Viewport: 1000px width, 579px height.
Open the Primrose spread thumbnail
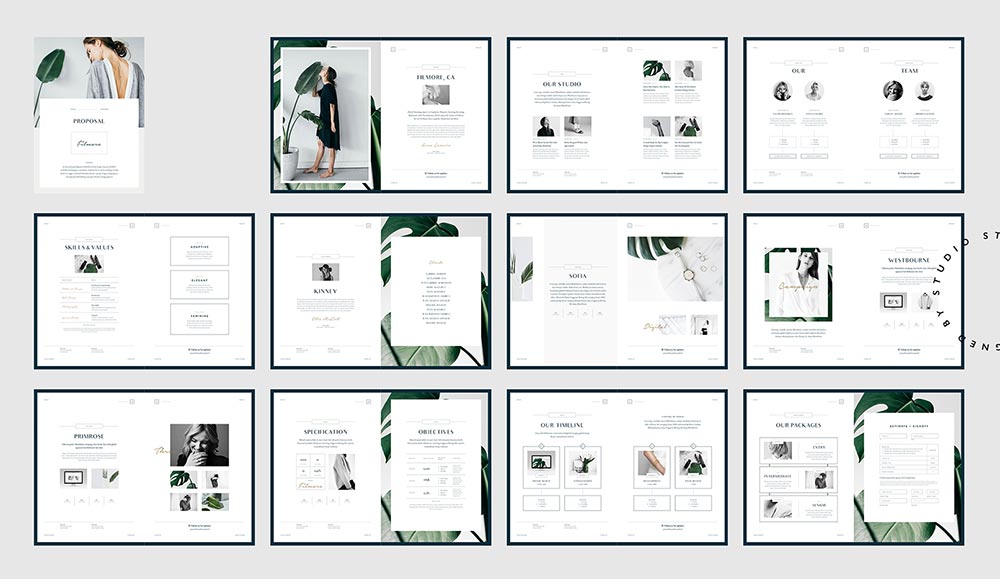(144, 467)
